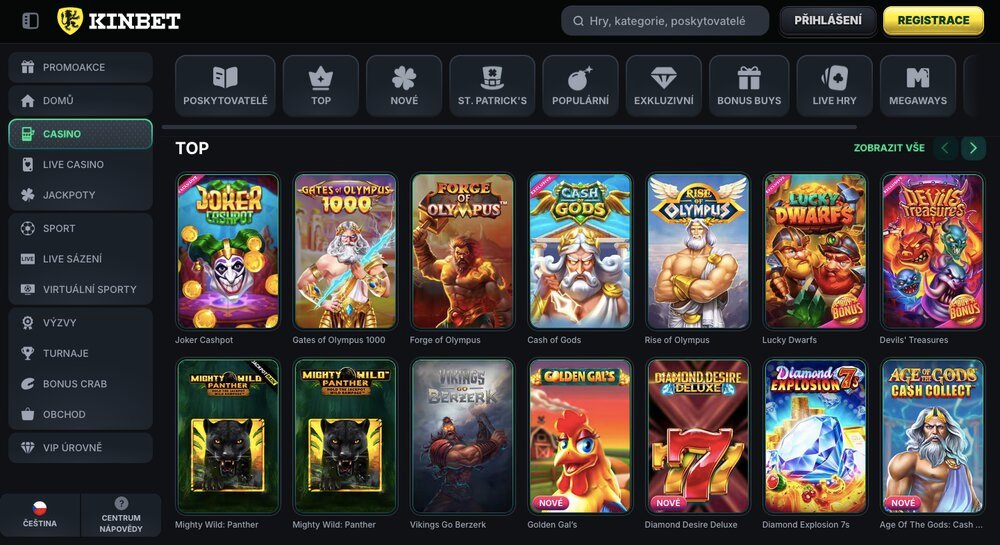Click the Live Sázení live icon
This screenshot has height=545, width=1000.
(x=27, y=259)
